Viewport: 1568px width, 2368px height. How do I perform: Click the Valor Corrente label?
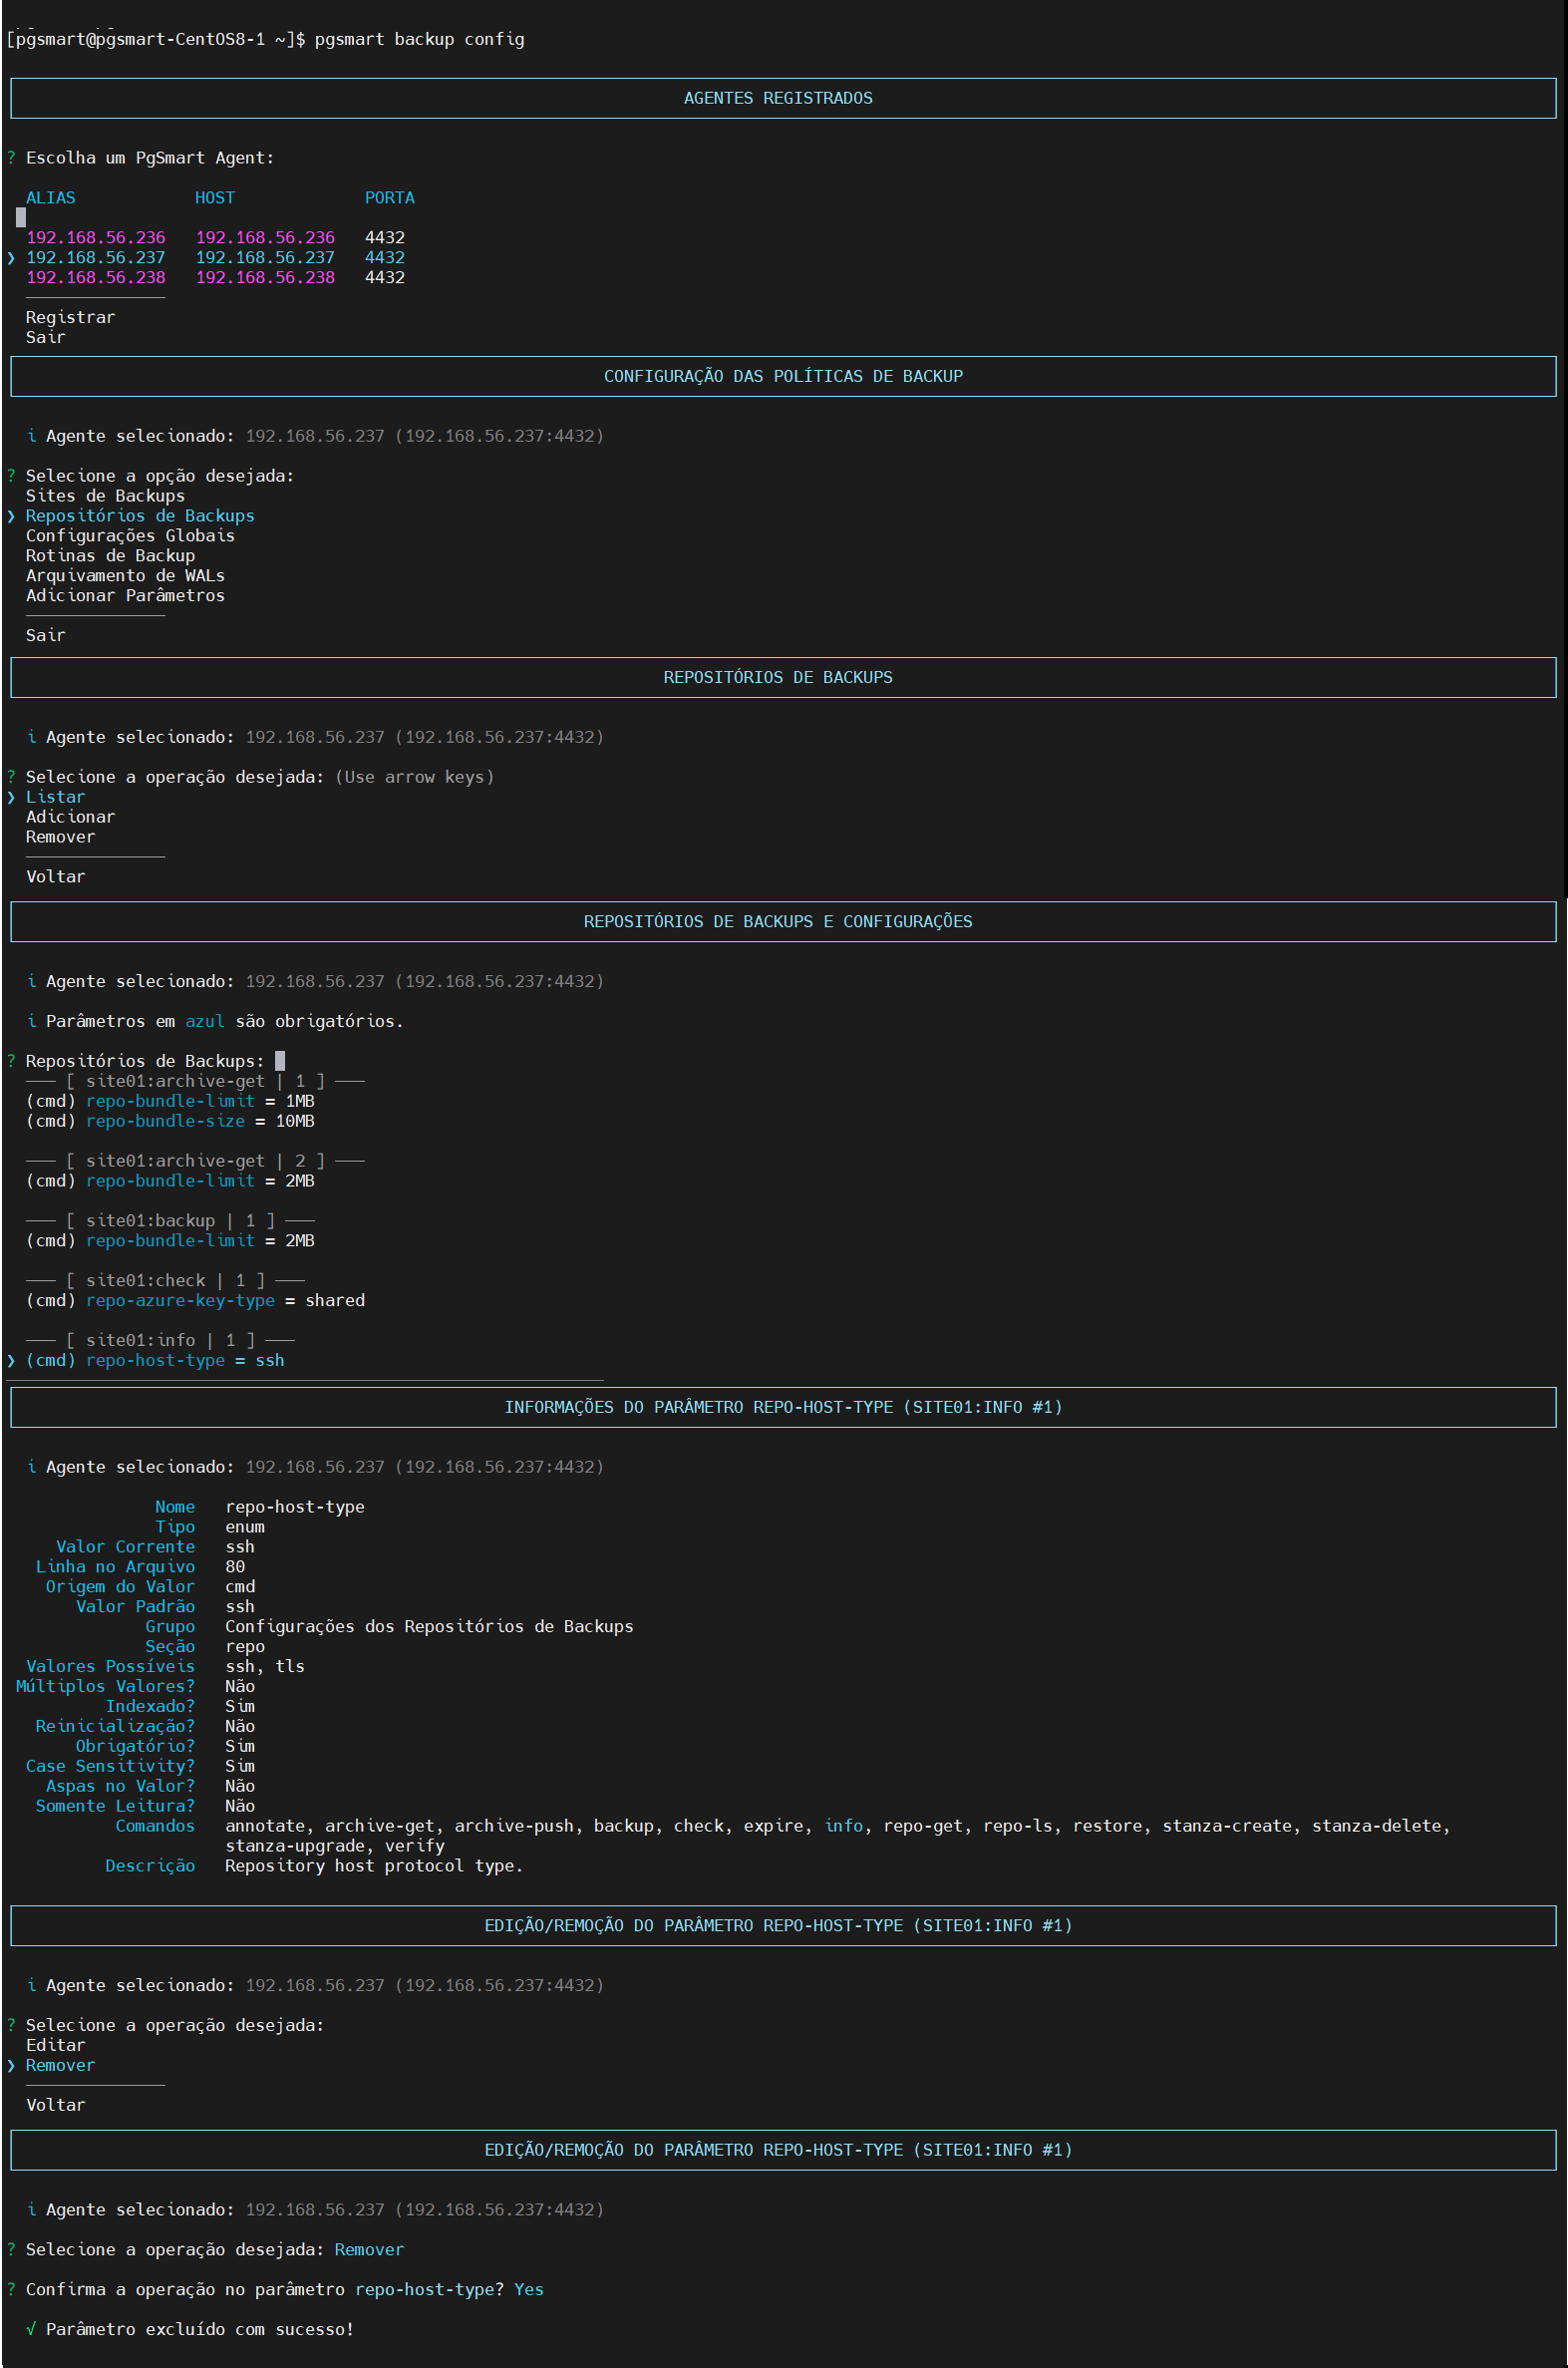(125, 1547)
